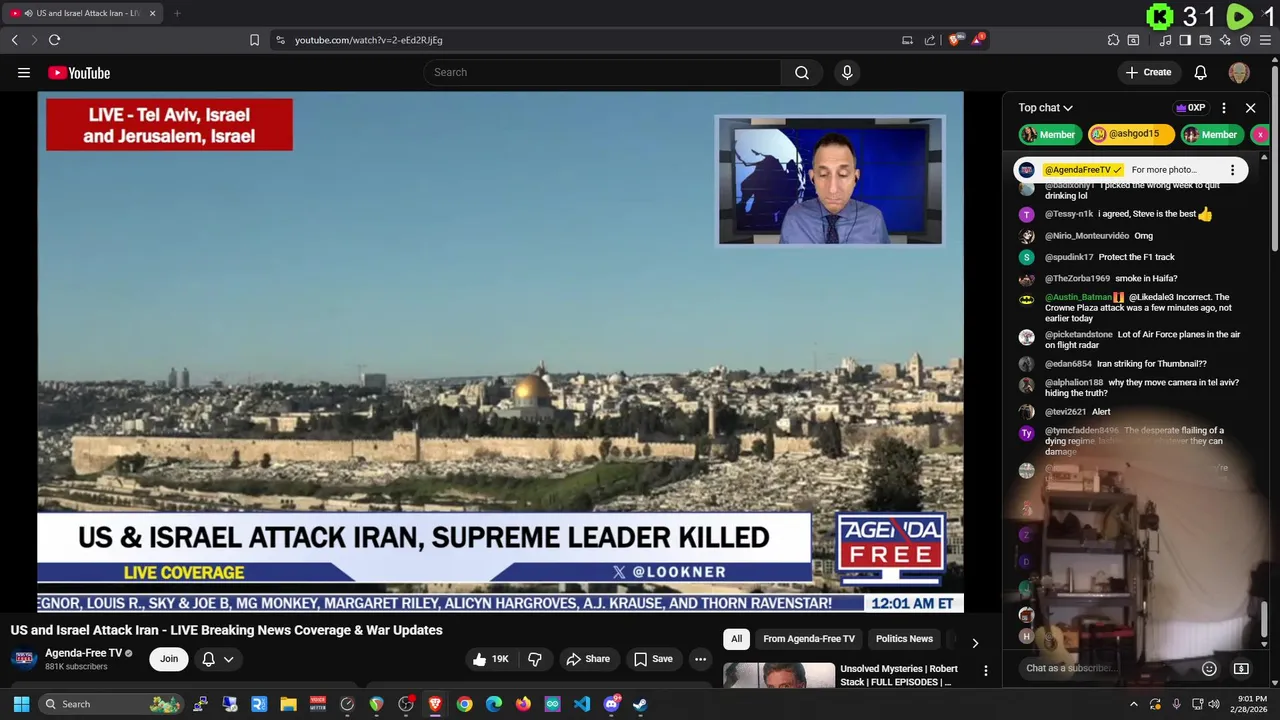This screenshot has height=720, width=1280.
Task: Show hidden system tray icons chevron
Action: click(1134, 704)
